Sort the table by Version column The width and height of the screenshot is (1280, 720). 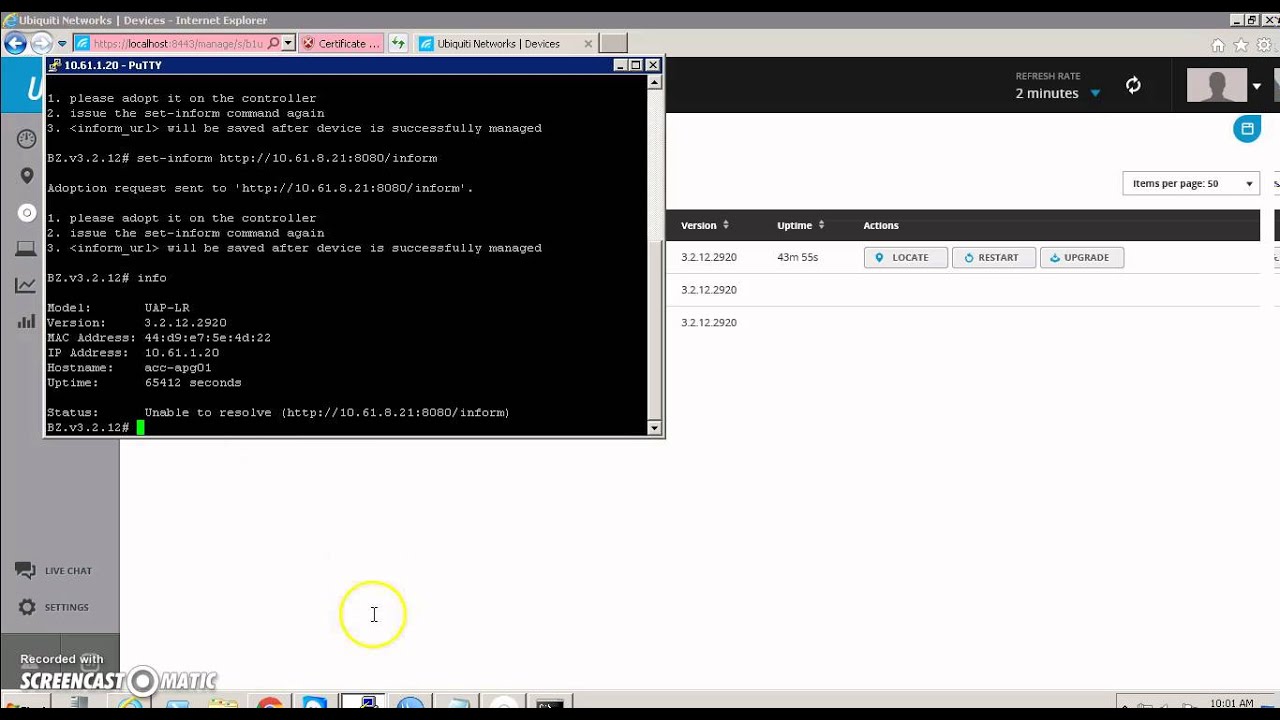coord(705,225)
